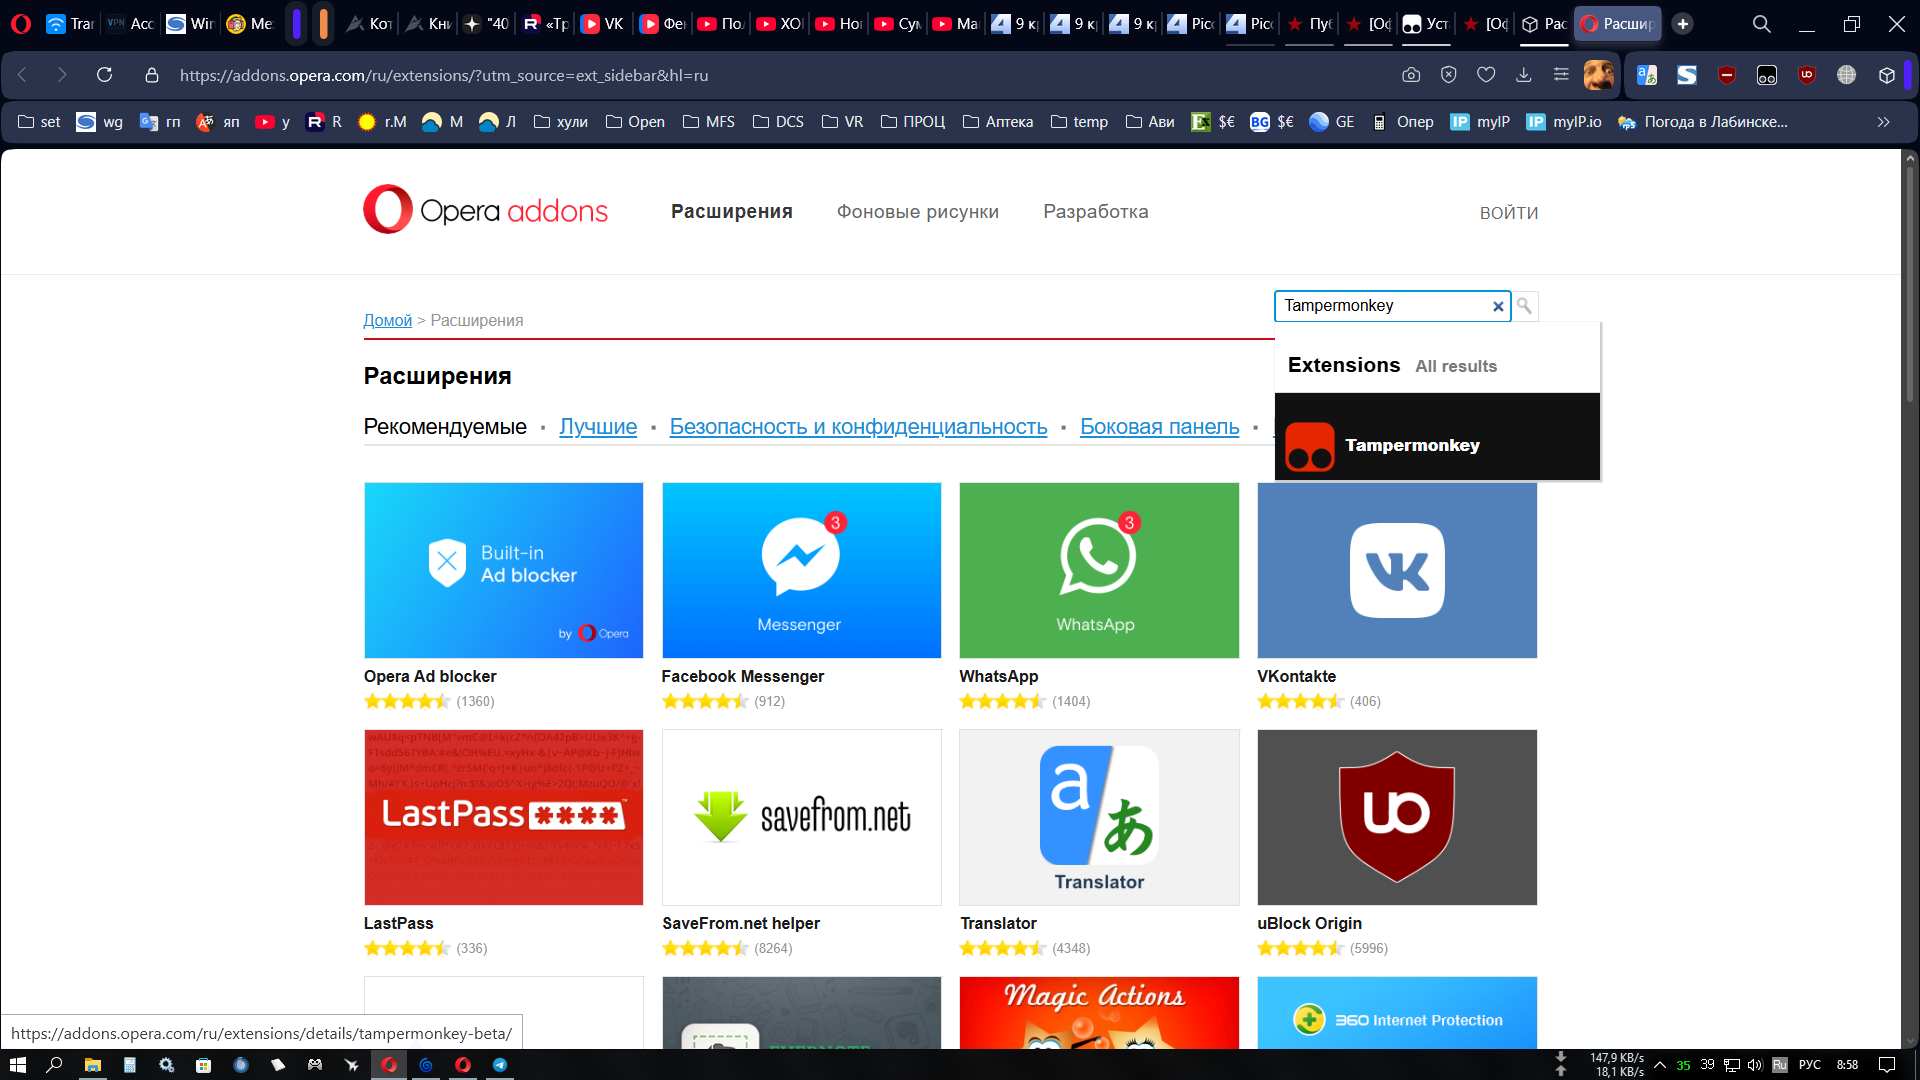Image resolution: width=1920 pixels, height=1080 pixels.
Task: Show hidden system tray icons
Action: coord(1660,1065)
